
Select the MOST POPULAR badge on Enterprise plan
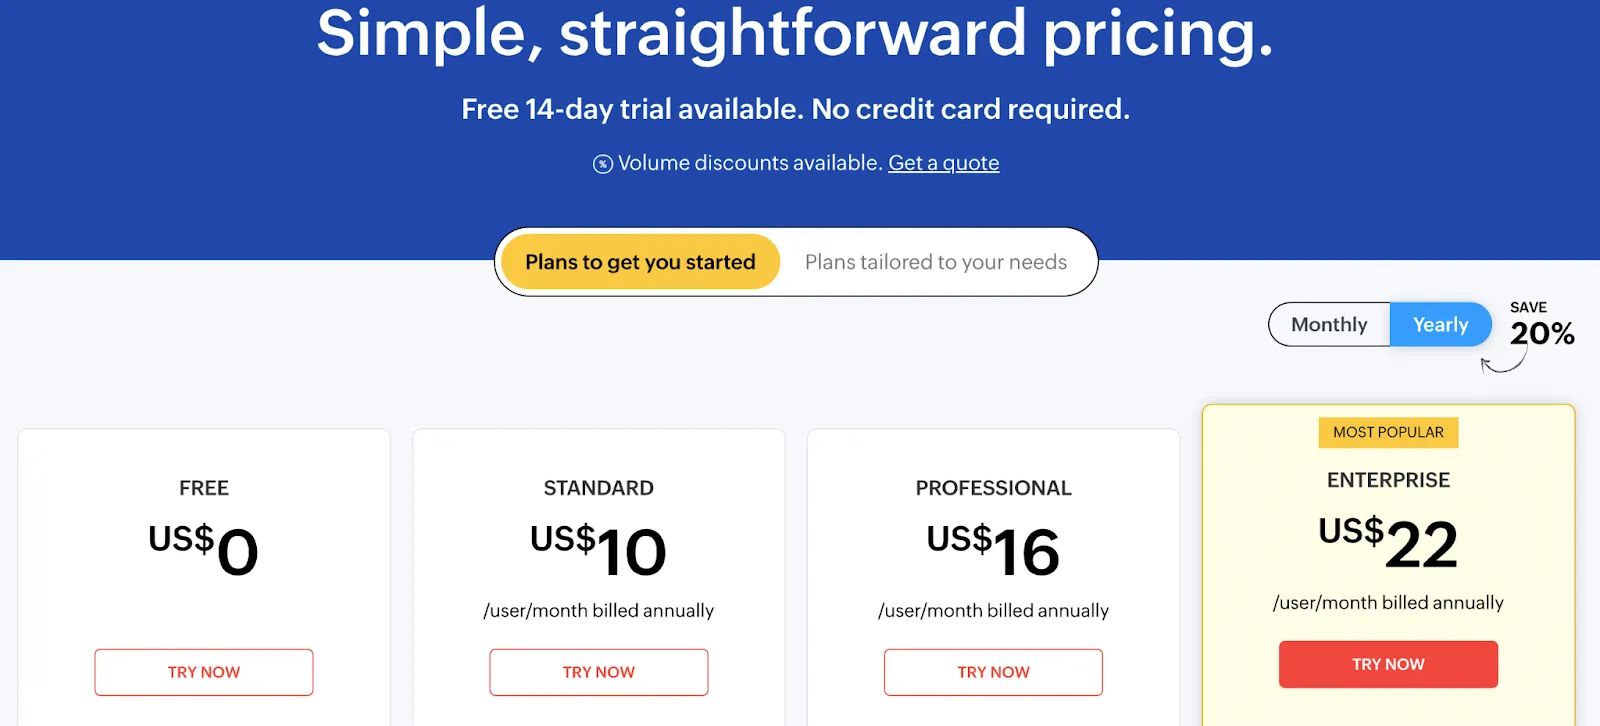tap(1388, 432)
